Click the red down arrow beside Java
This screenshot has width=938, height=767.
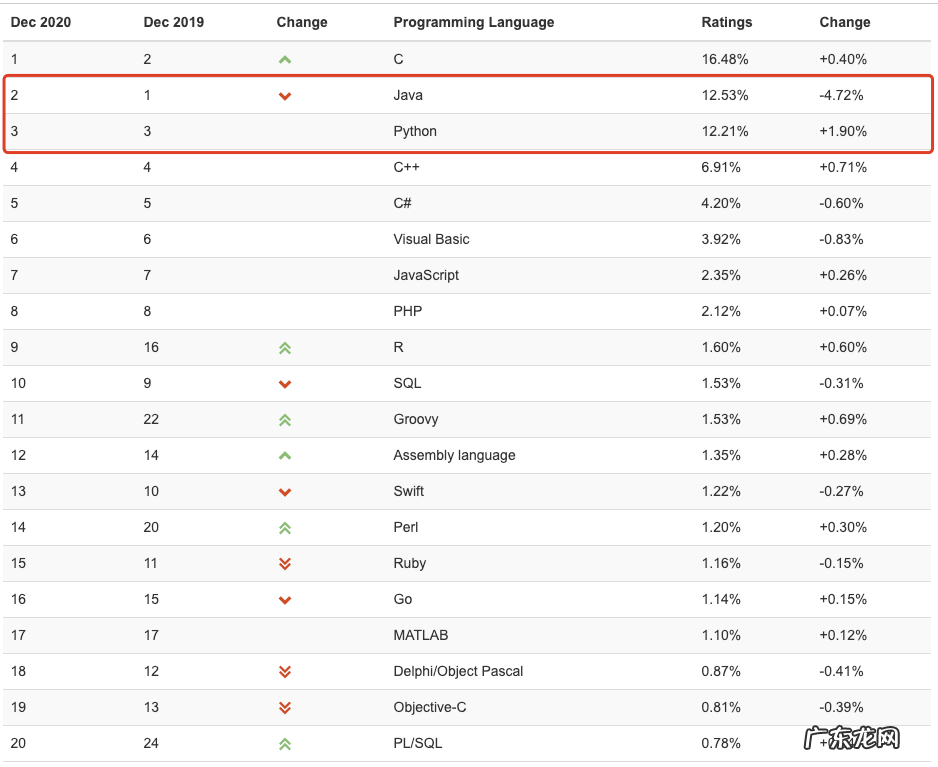pos(285,96)
